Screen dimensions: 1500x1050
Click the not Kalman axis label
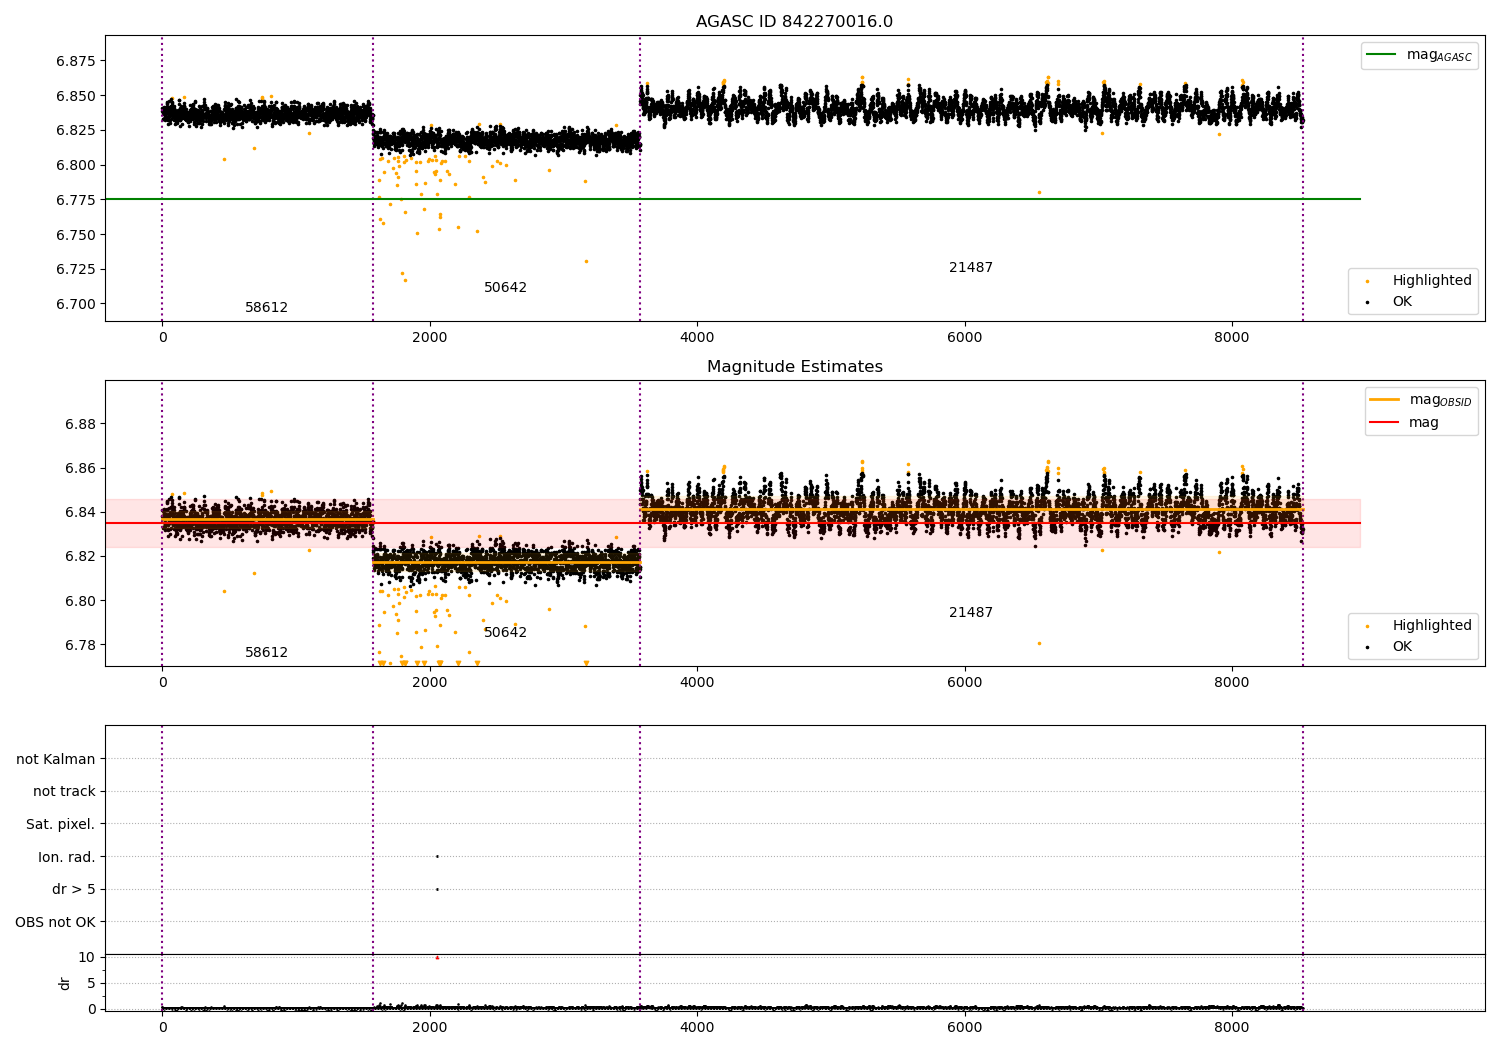(56, 759)
